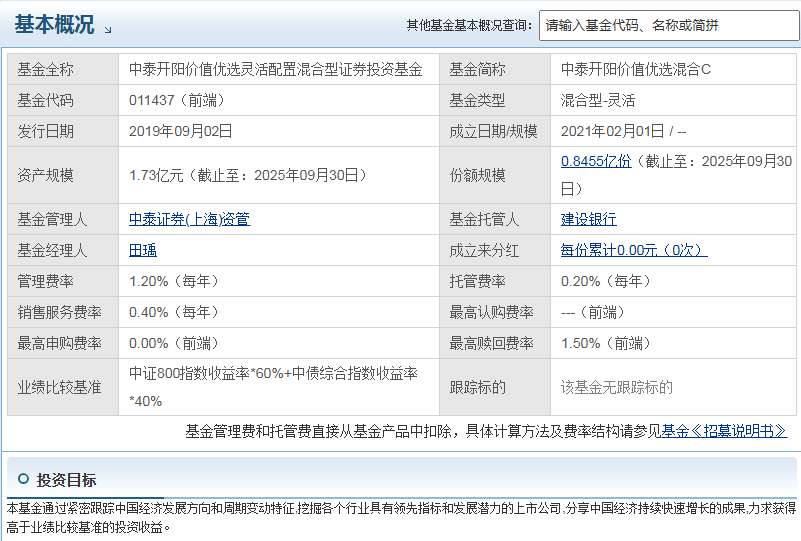Select the max purchase fee 0.00%（前端）
The image size is (801, 541).
(174, 343)
